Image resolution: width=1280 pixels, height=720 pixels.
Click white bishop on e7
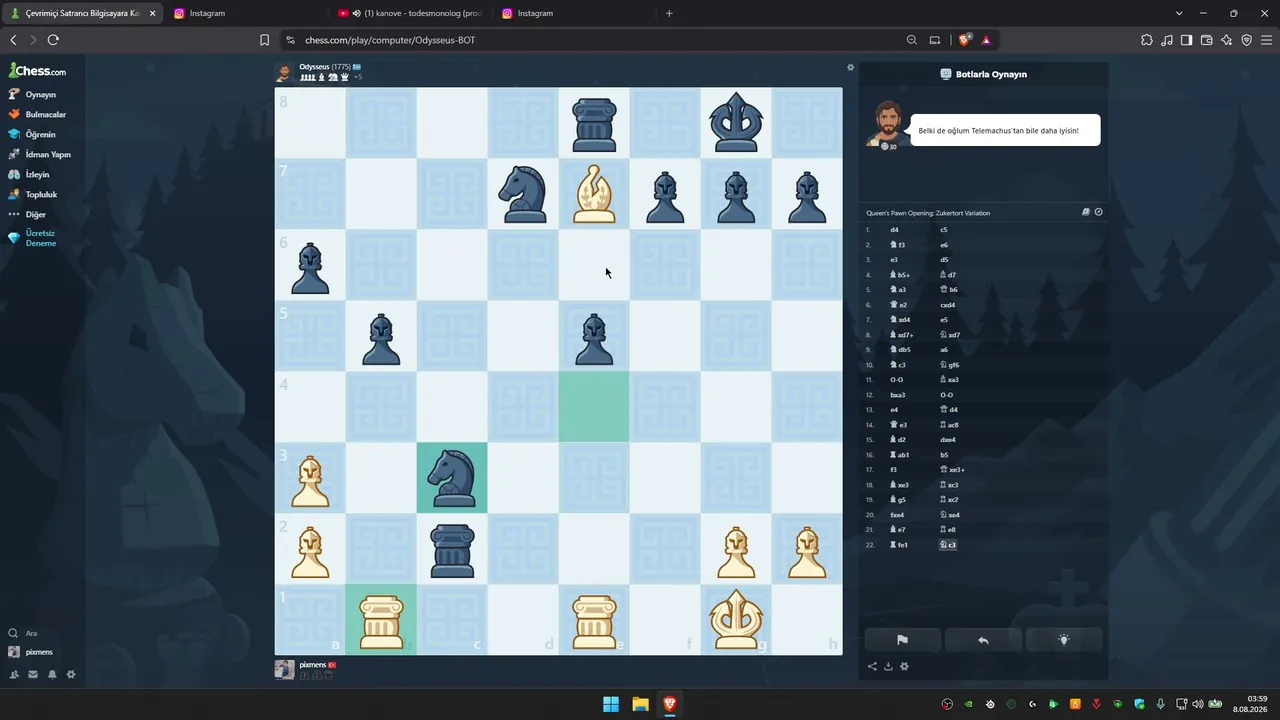(594, 194)
